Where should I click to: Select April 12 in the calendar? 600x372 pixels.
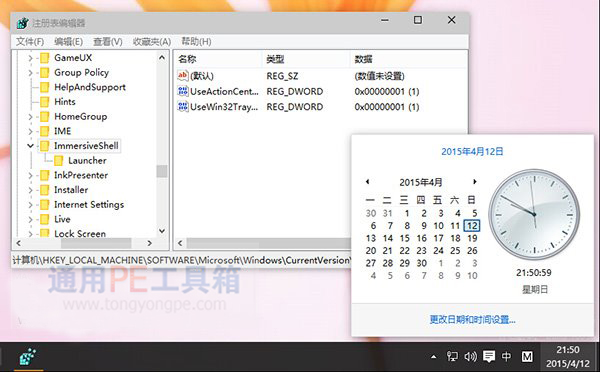[x=472, y=226]
